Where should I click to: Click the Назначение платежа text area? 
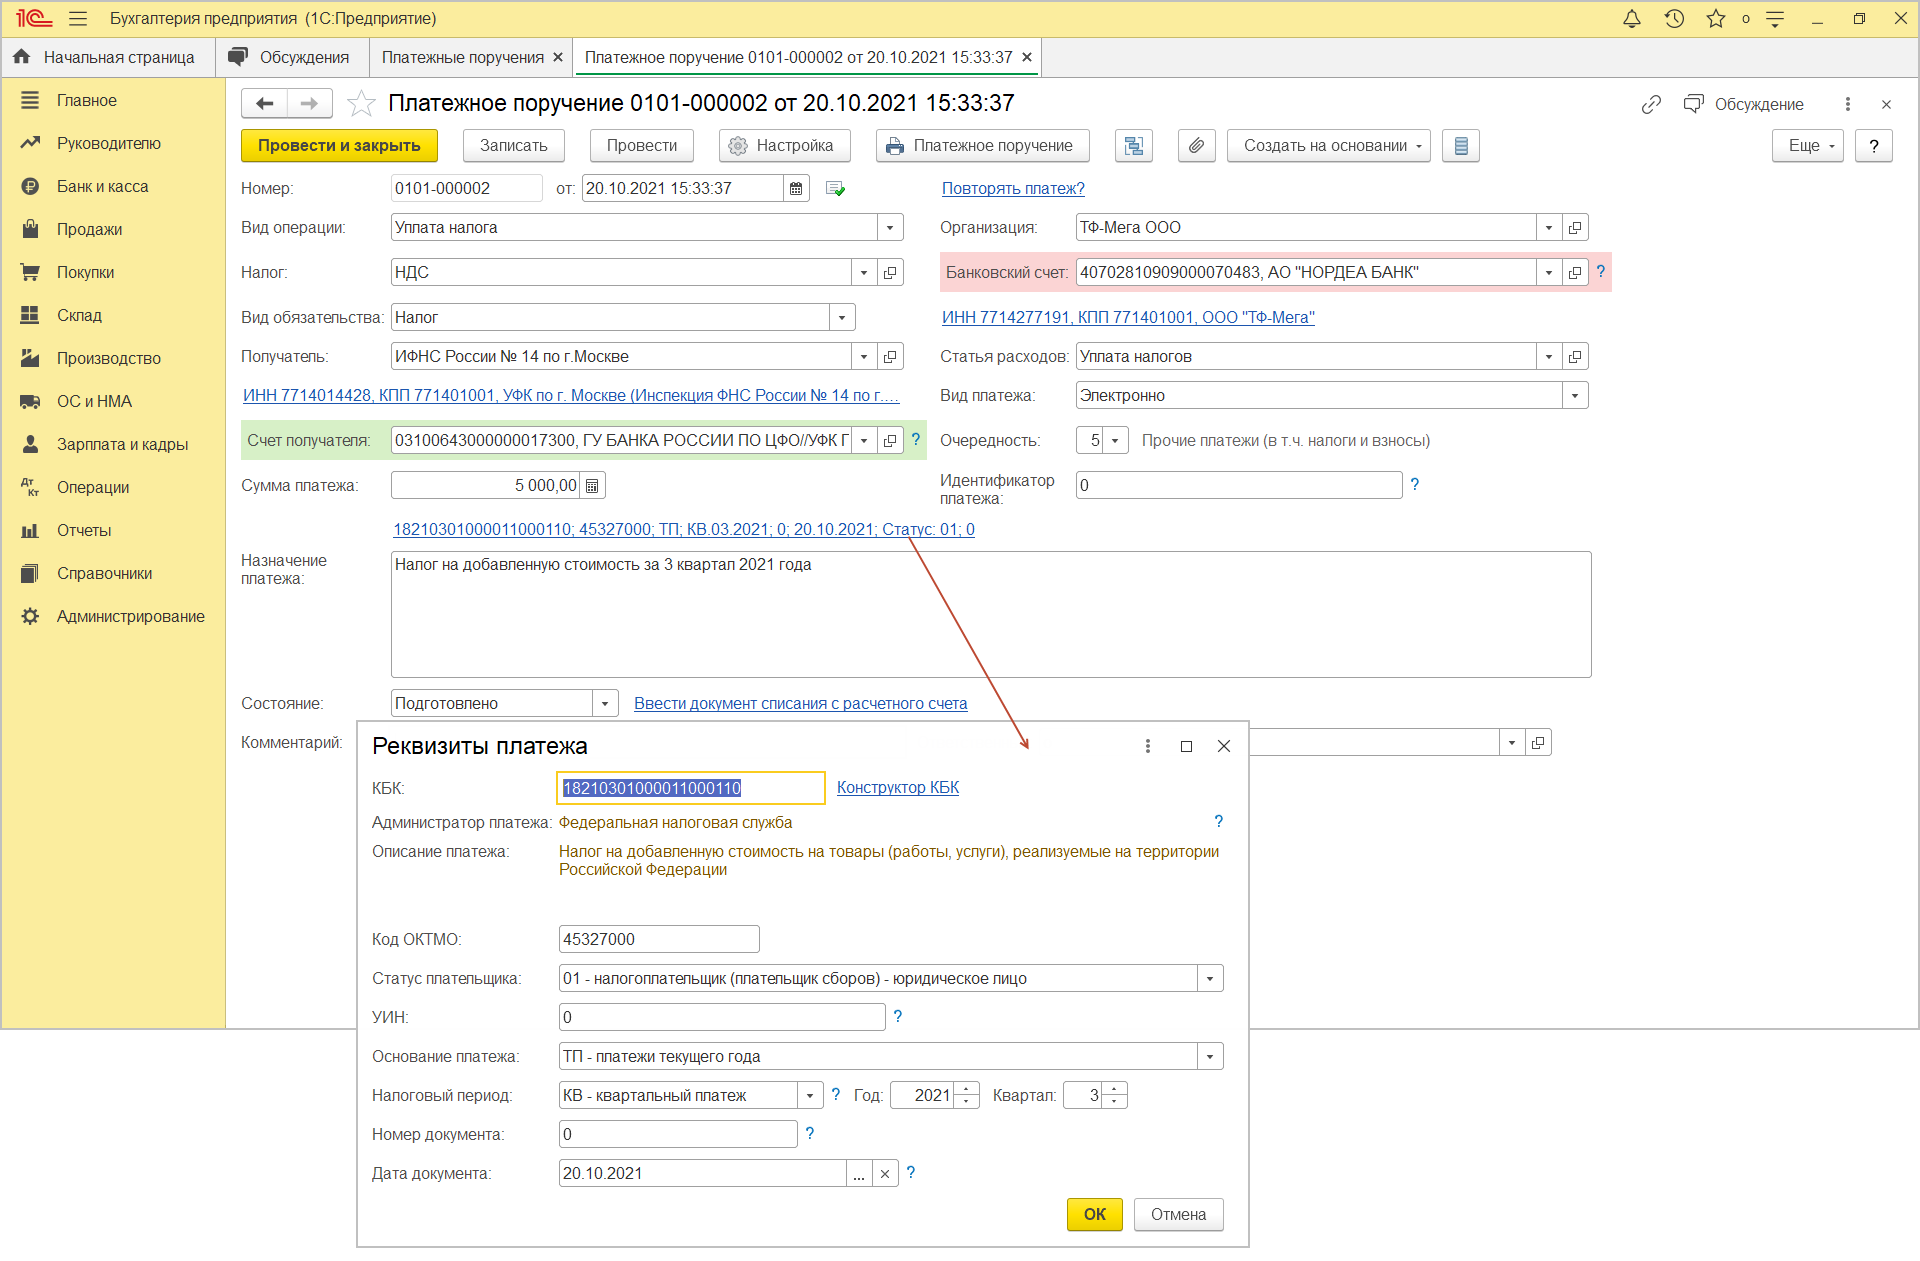click(991, 615)
